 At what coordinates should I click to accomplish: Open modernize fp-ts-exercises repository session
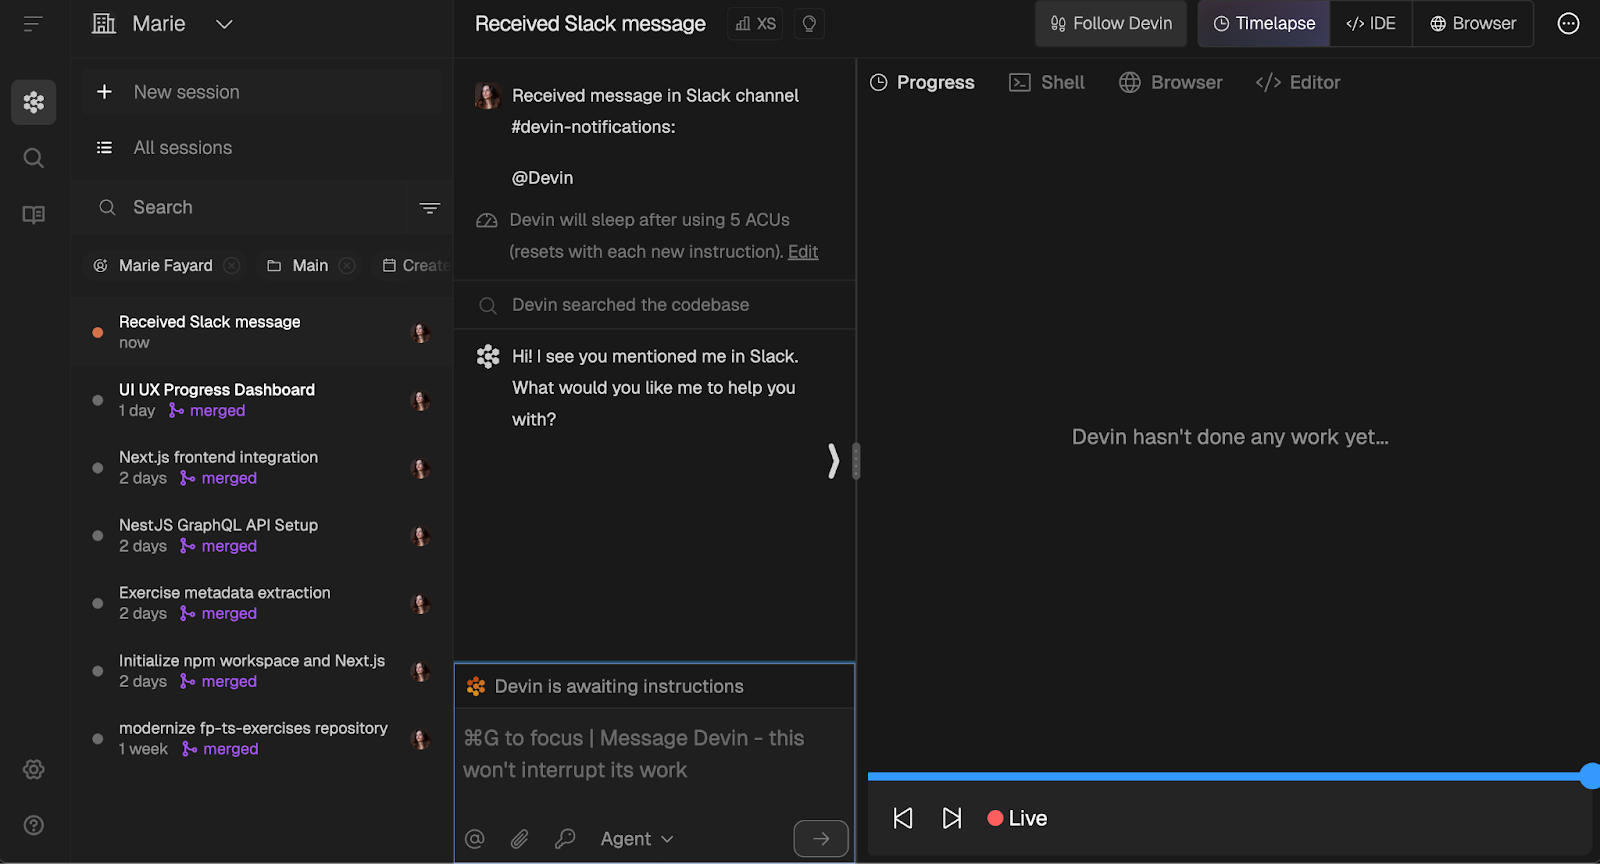(262, 738)
